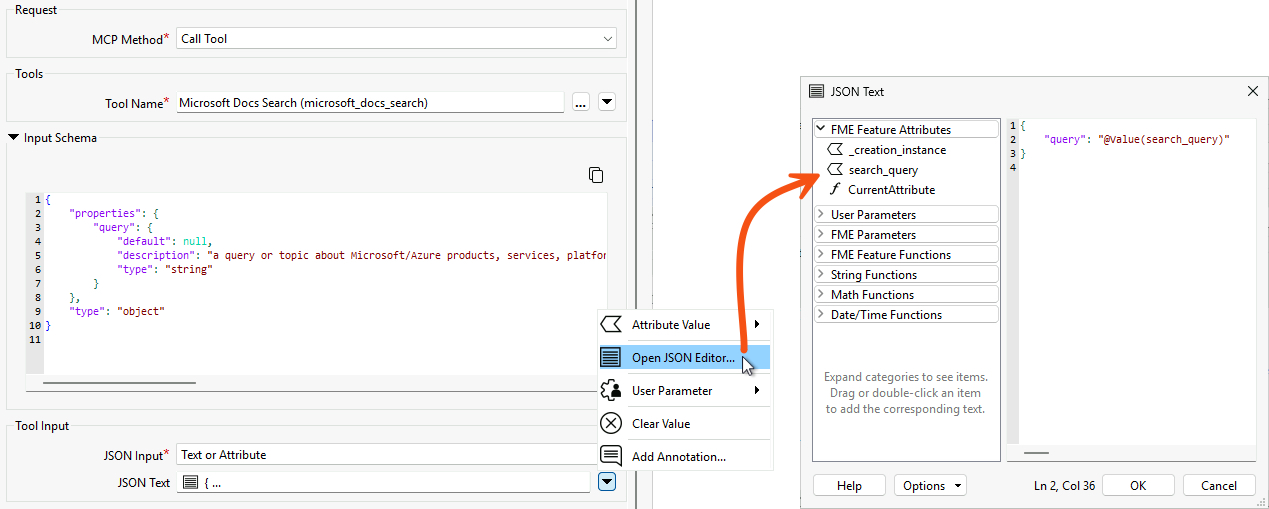This screenshot has width=1269, height=509.
Task: Click the Help button
Action: (x=849, y=485)
